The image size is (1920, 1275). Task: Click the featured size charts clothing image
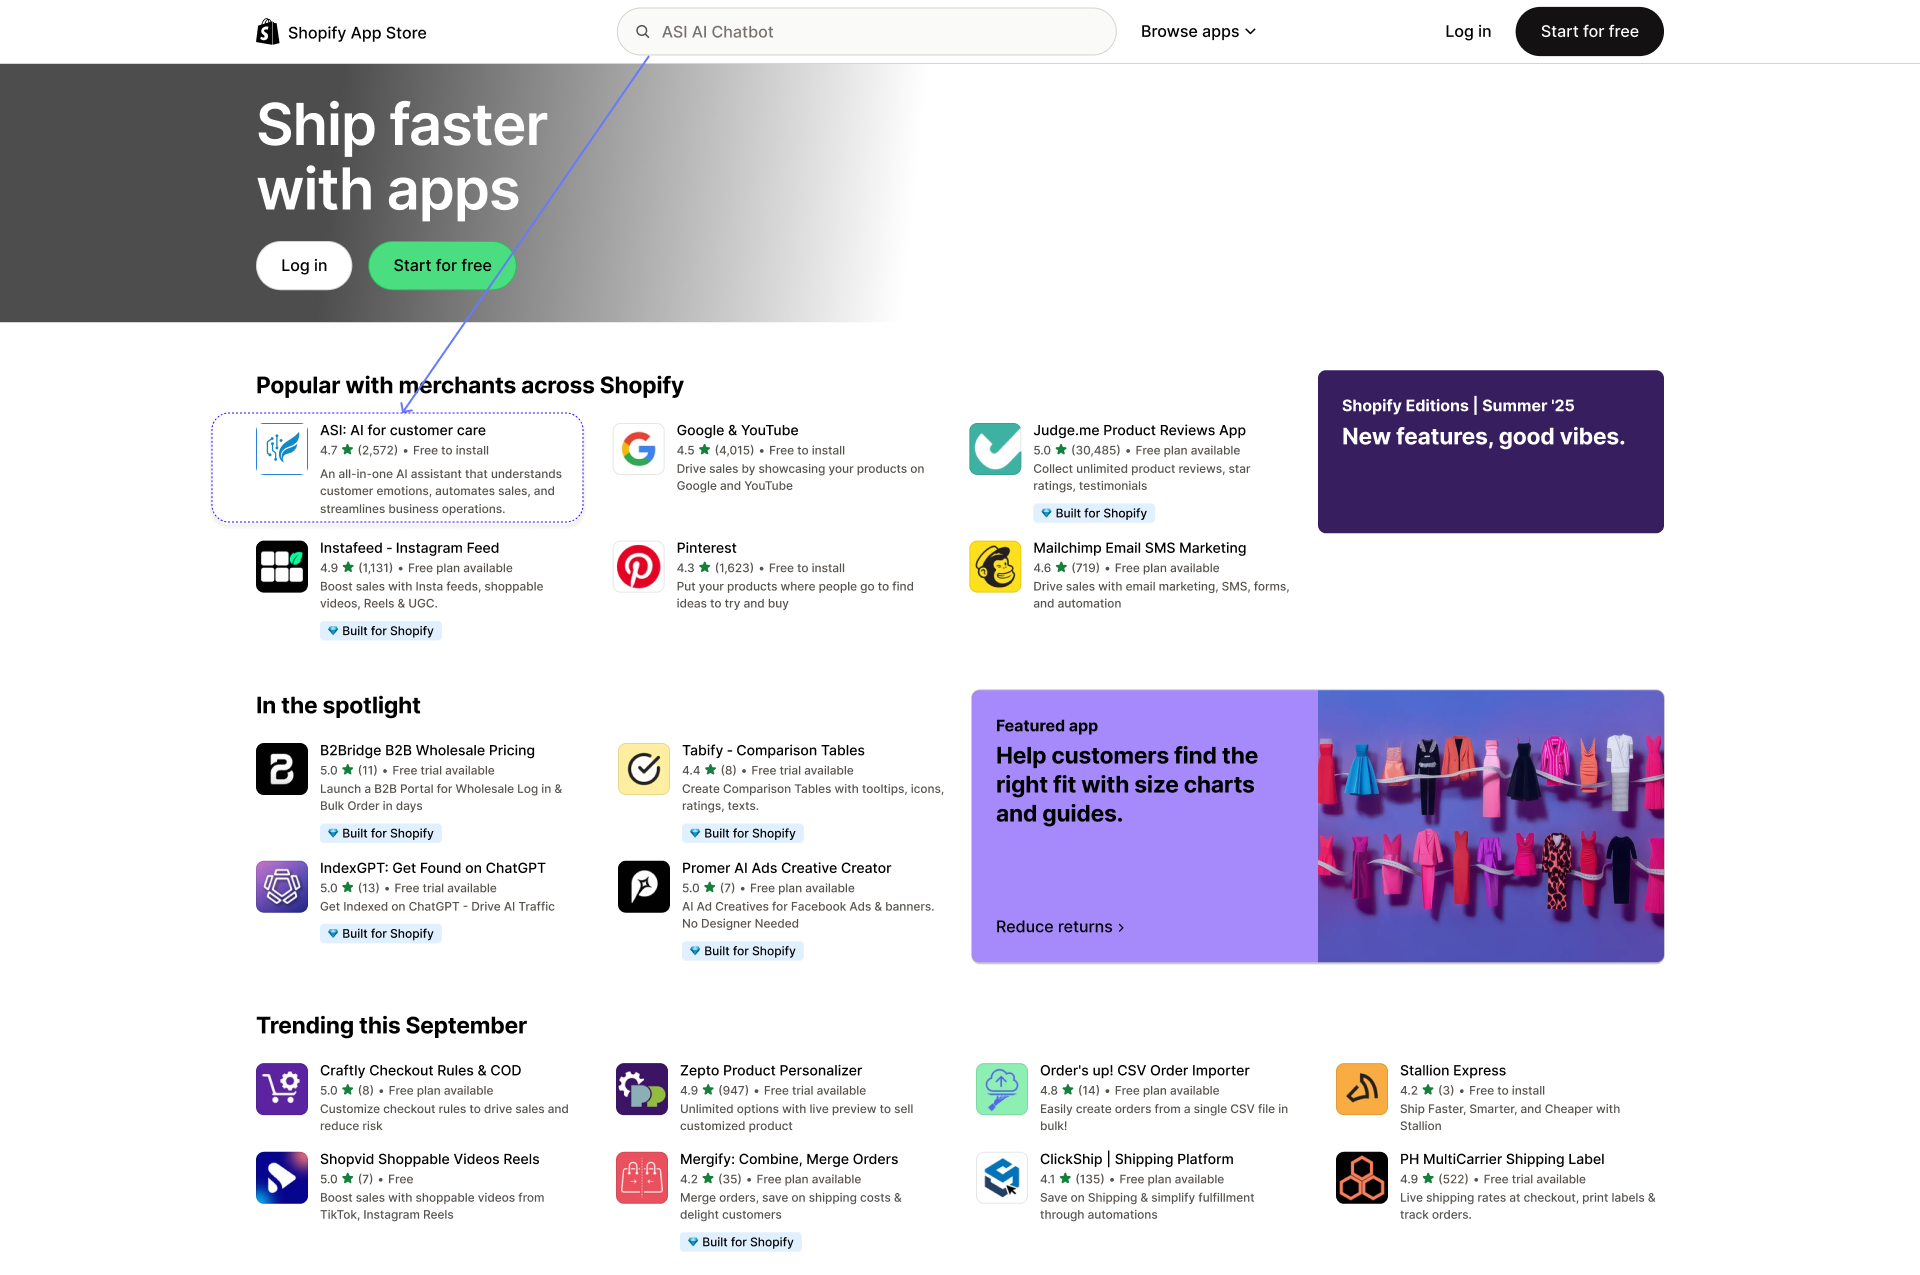(x=1490, y=826)
